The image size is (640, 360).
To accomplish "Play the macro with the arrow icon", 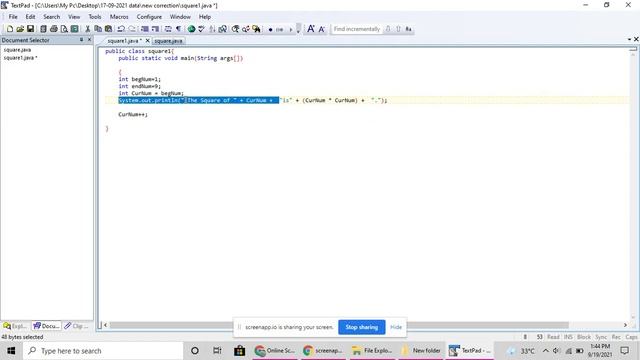I will point(291,29).
